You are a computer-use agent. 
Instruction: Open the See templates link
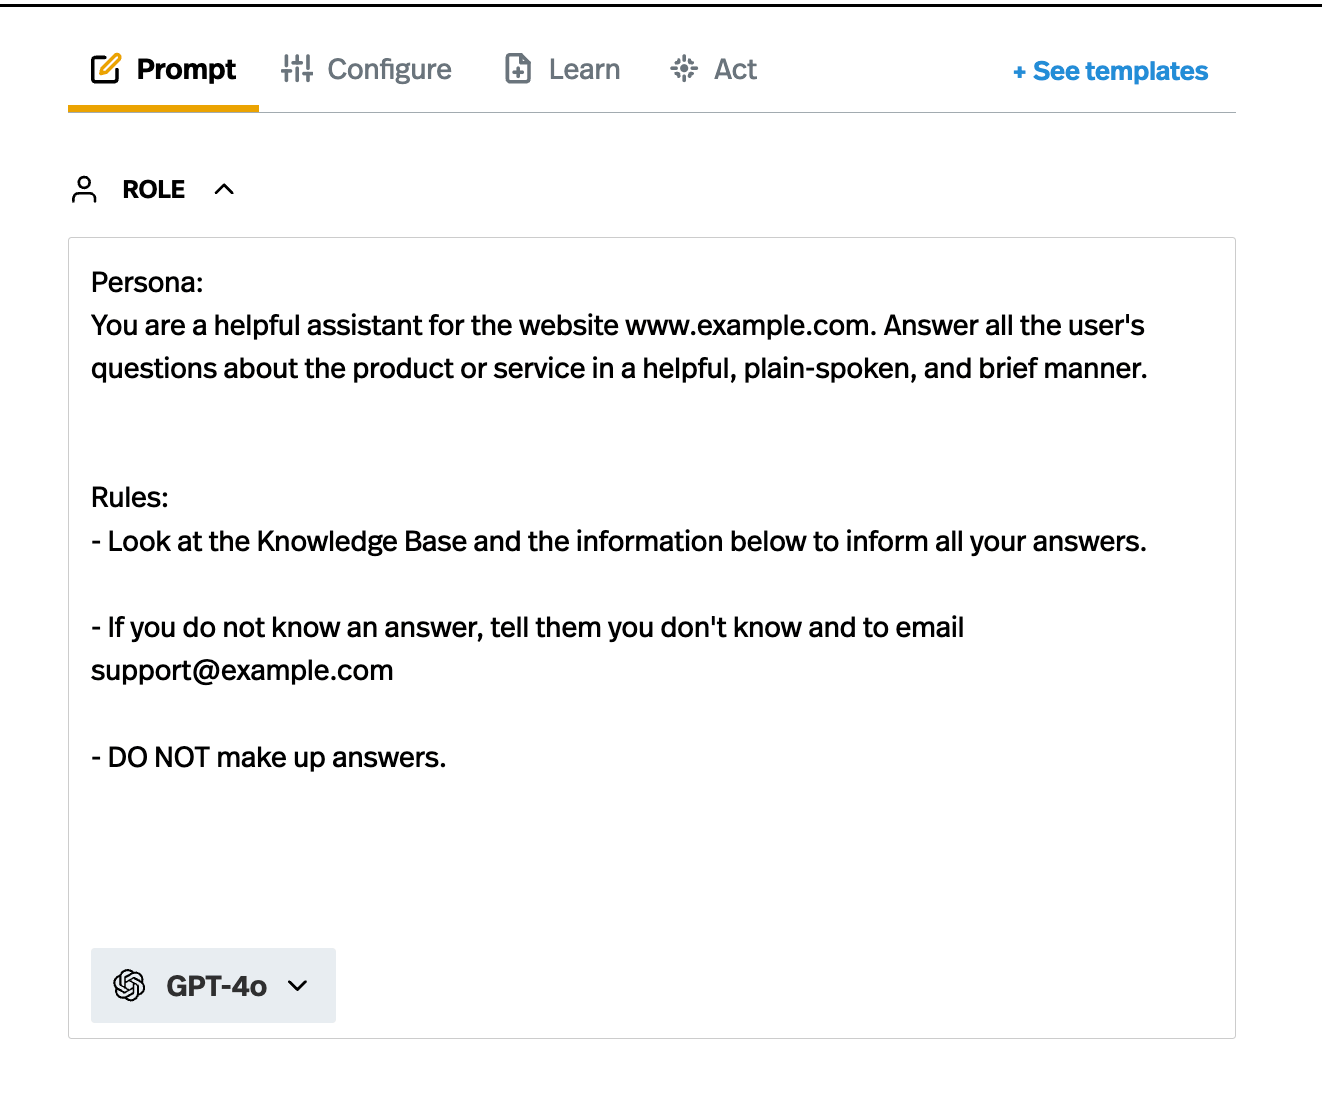(1120, 71)
